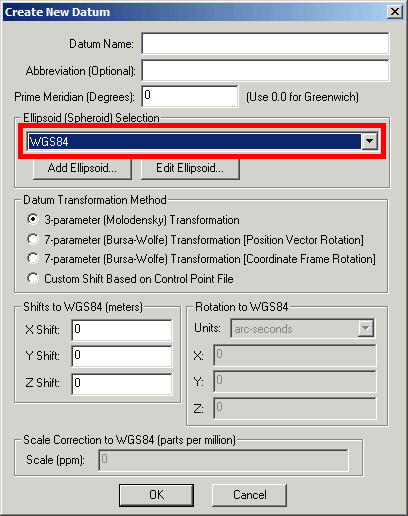Click the Abbreviation (Optional) input box
This screenshot has height=516, width=408.
point(265,70)
